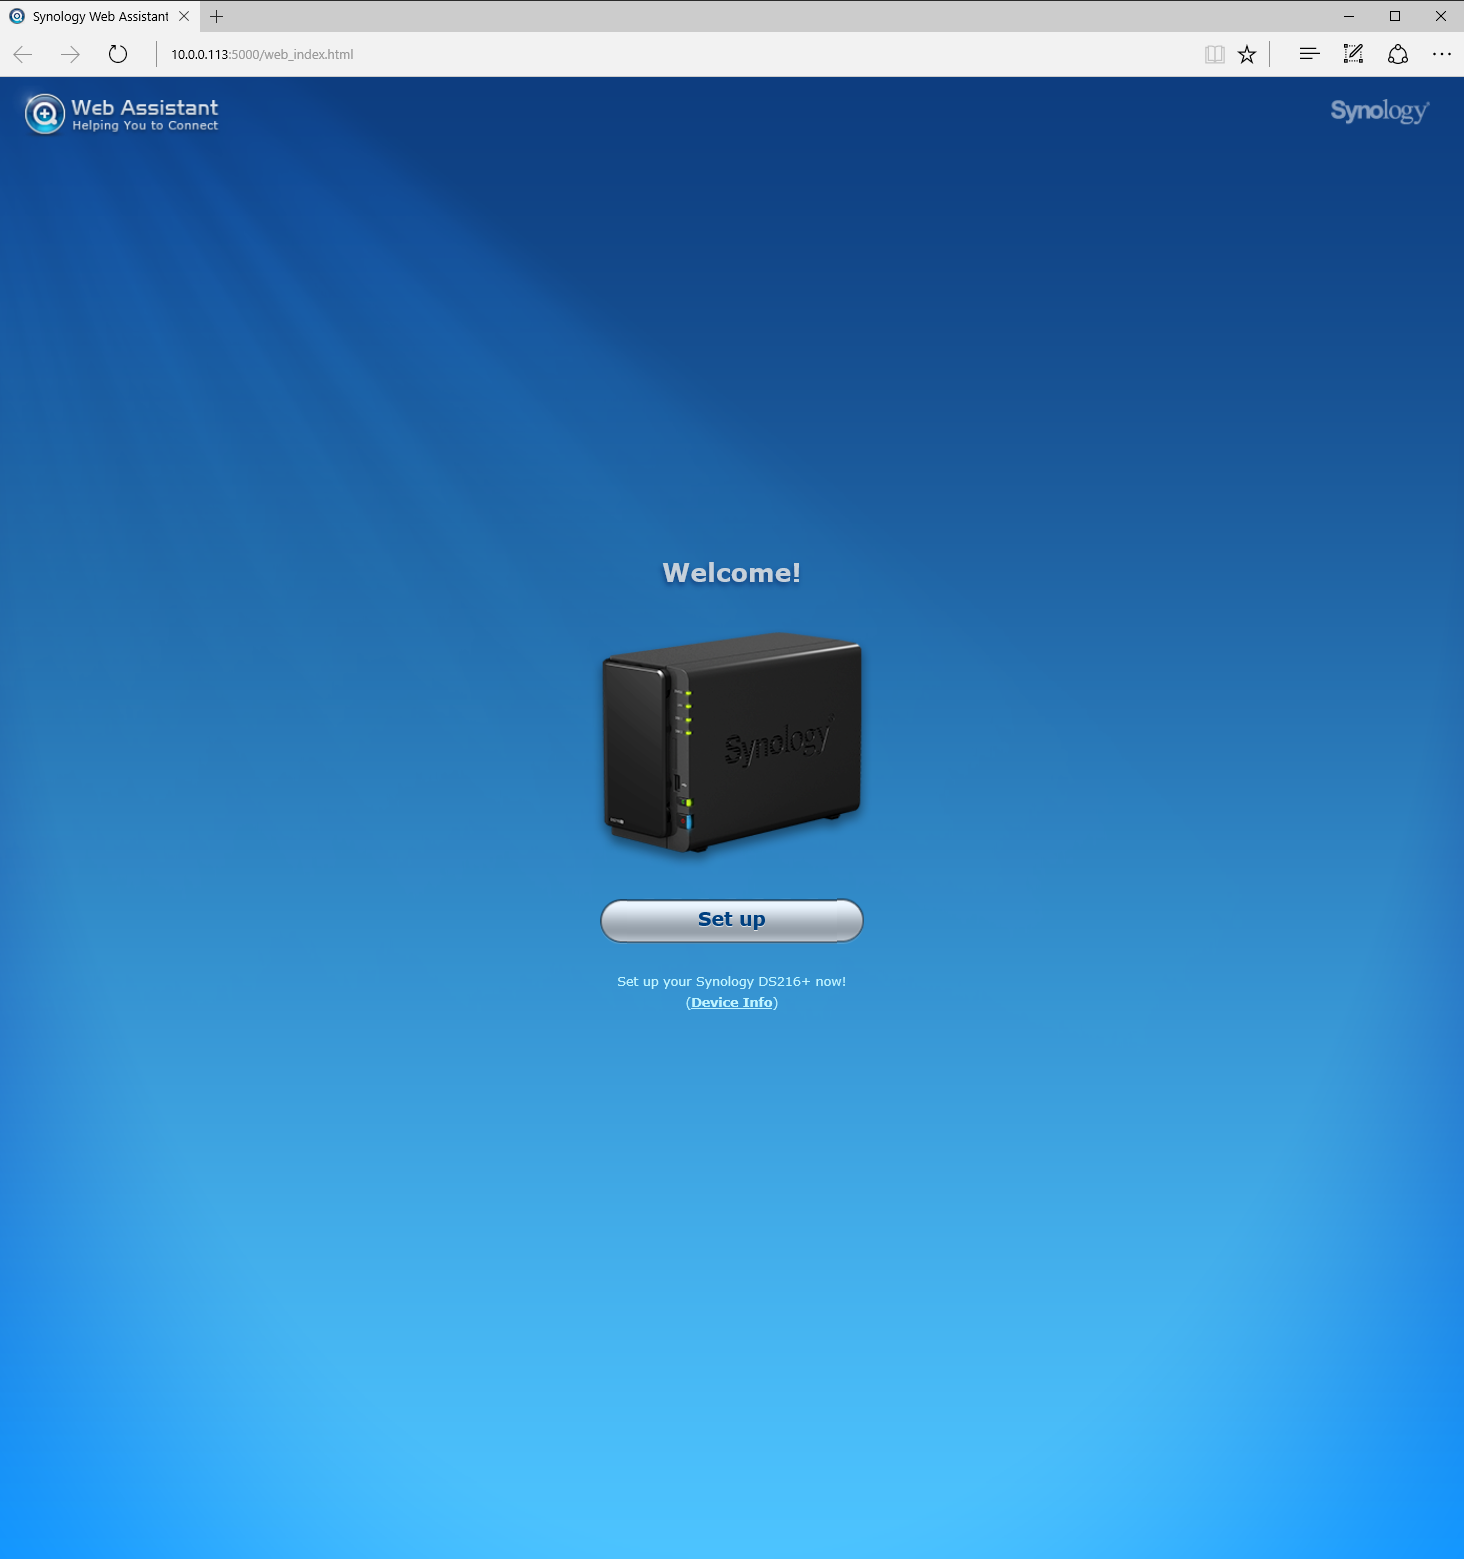
Task: Refresh the page with the reload icon
Action: pos(118,54)
